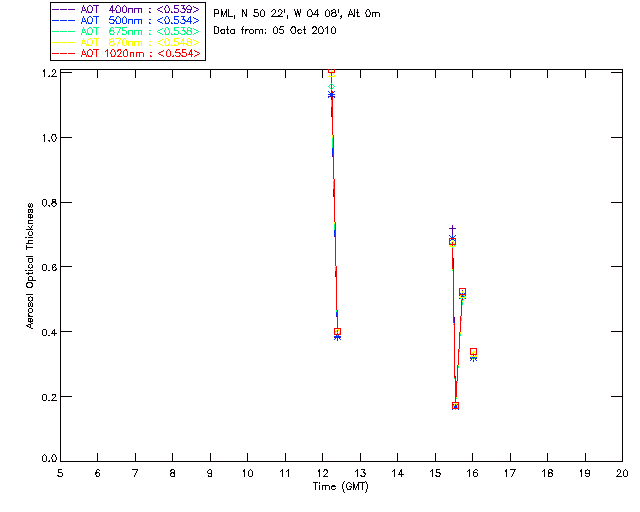Click the AOT 1020nm legend entry
640x512 pixels.
coord(126,53)
